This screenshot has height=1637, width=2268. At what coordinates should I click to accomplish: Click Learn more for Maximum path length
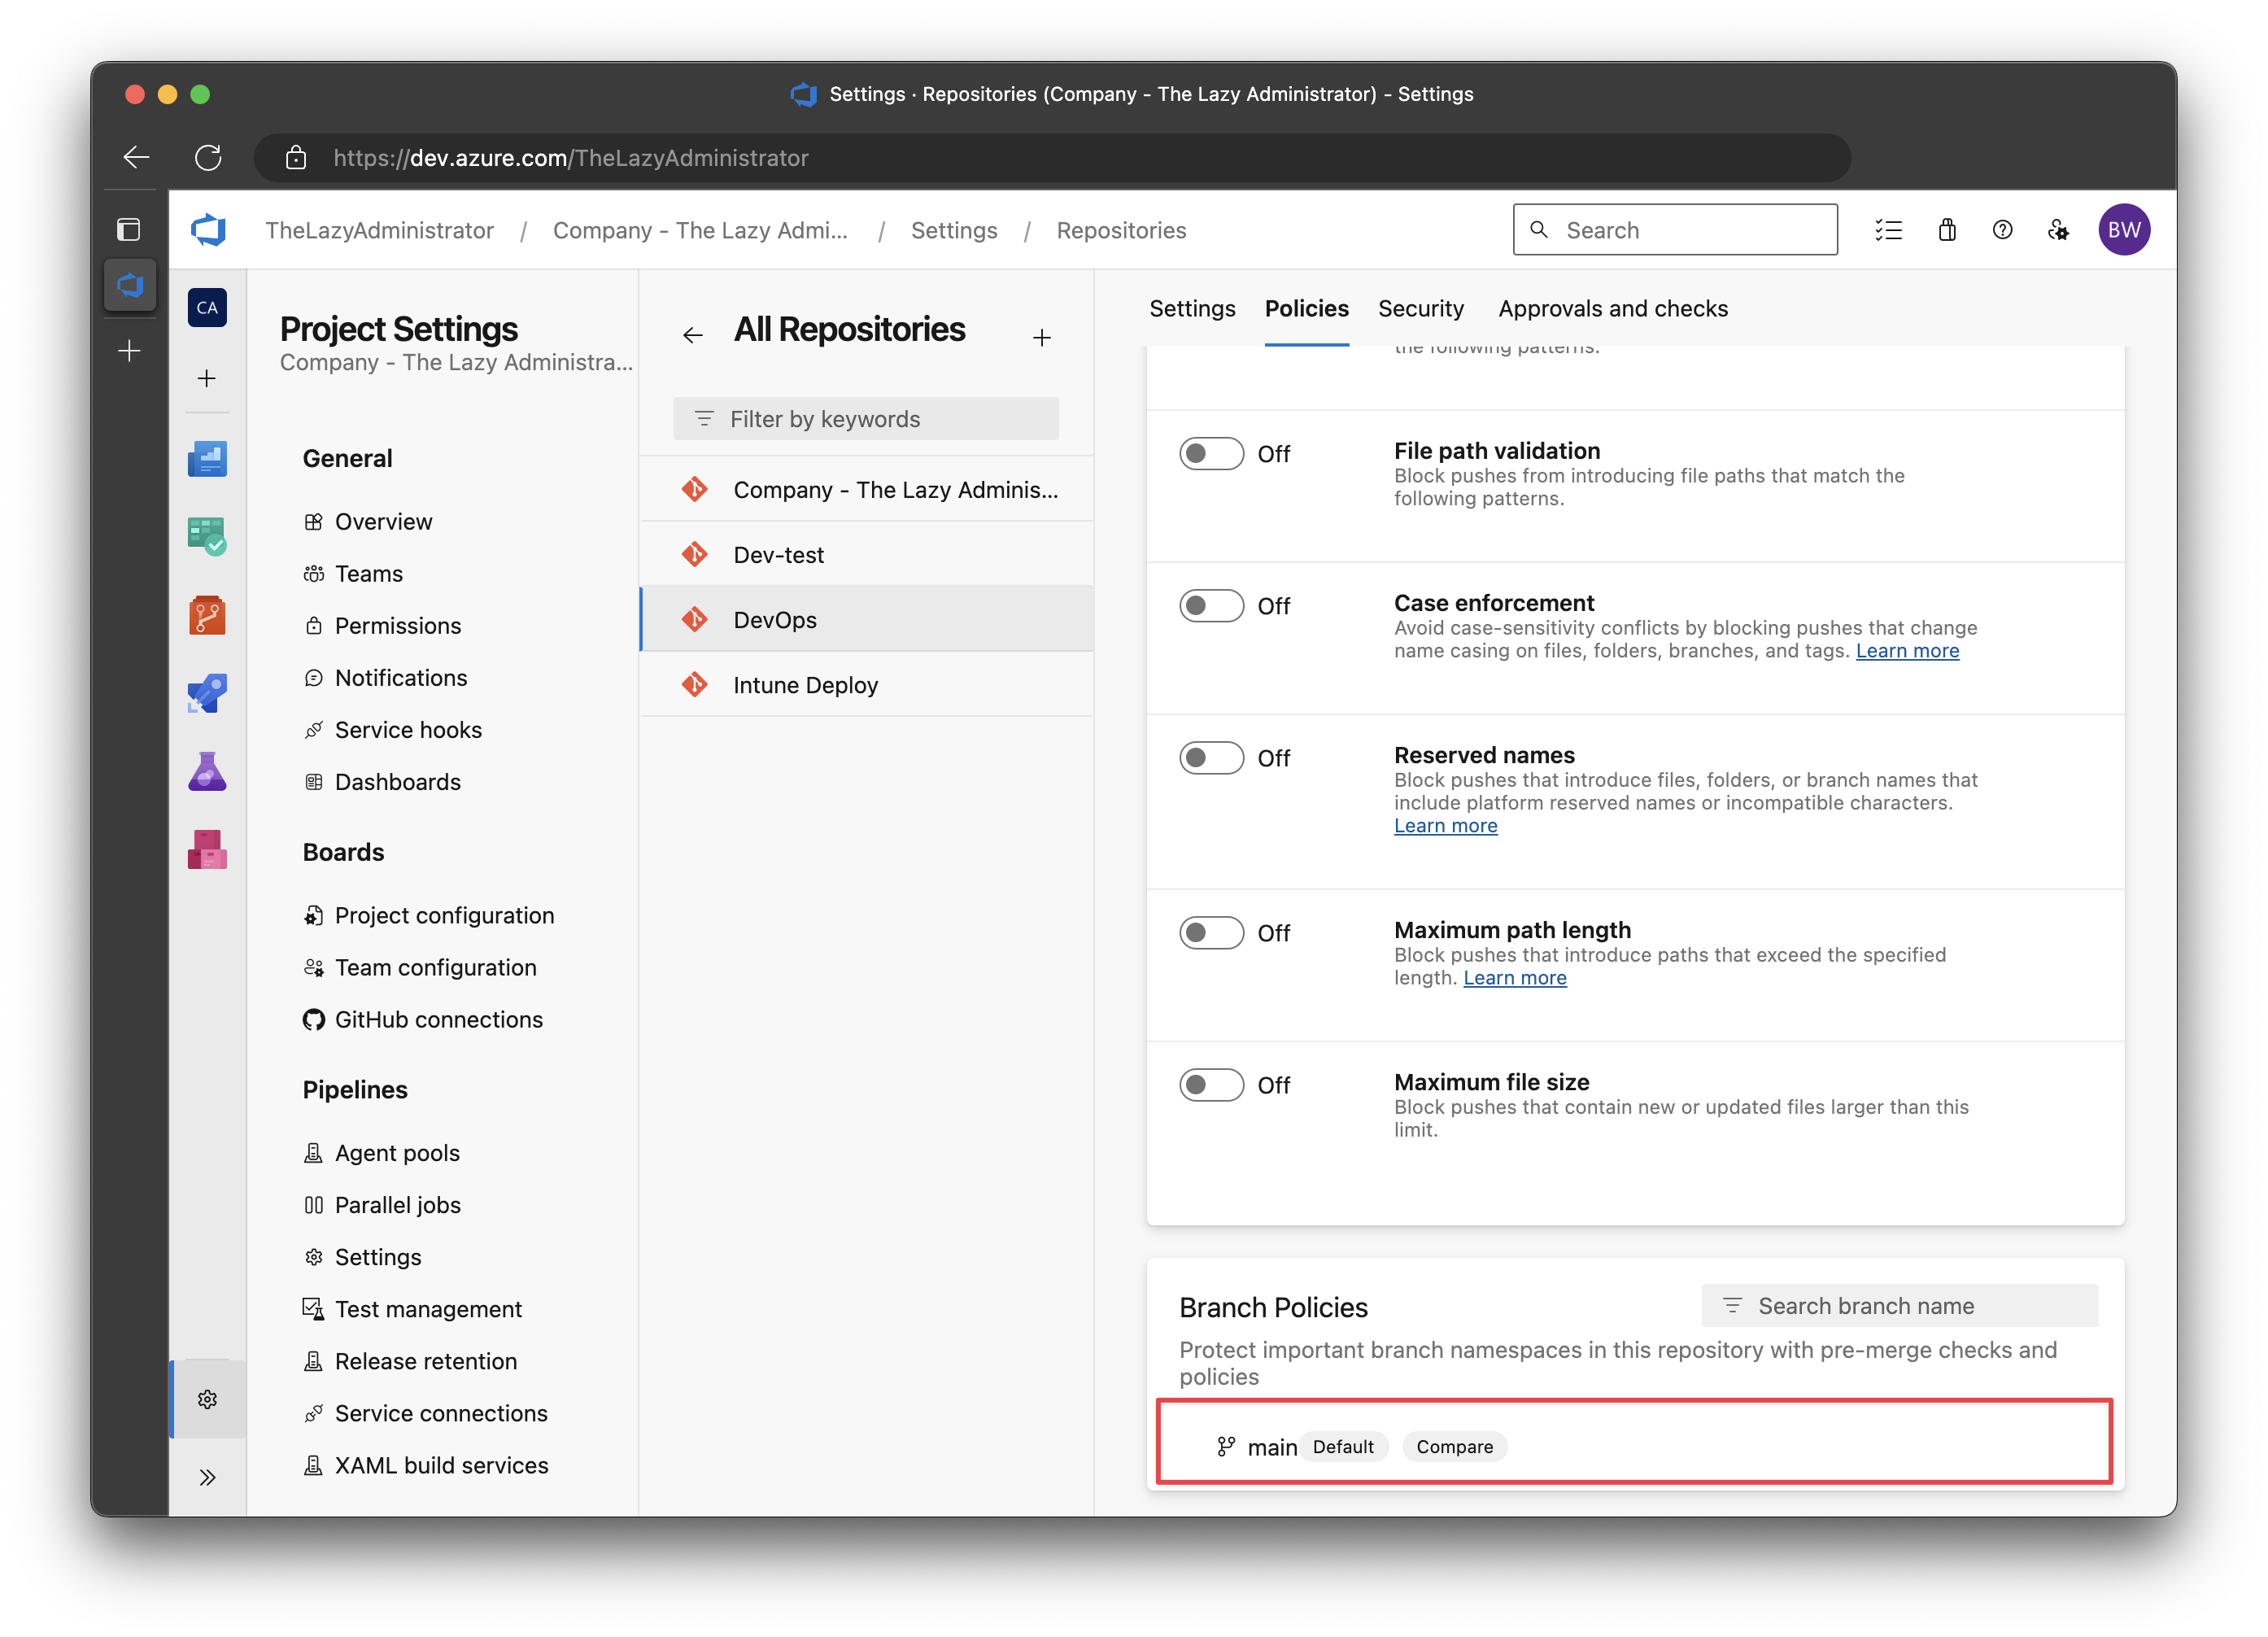(x=1514, y=978)
